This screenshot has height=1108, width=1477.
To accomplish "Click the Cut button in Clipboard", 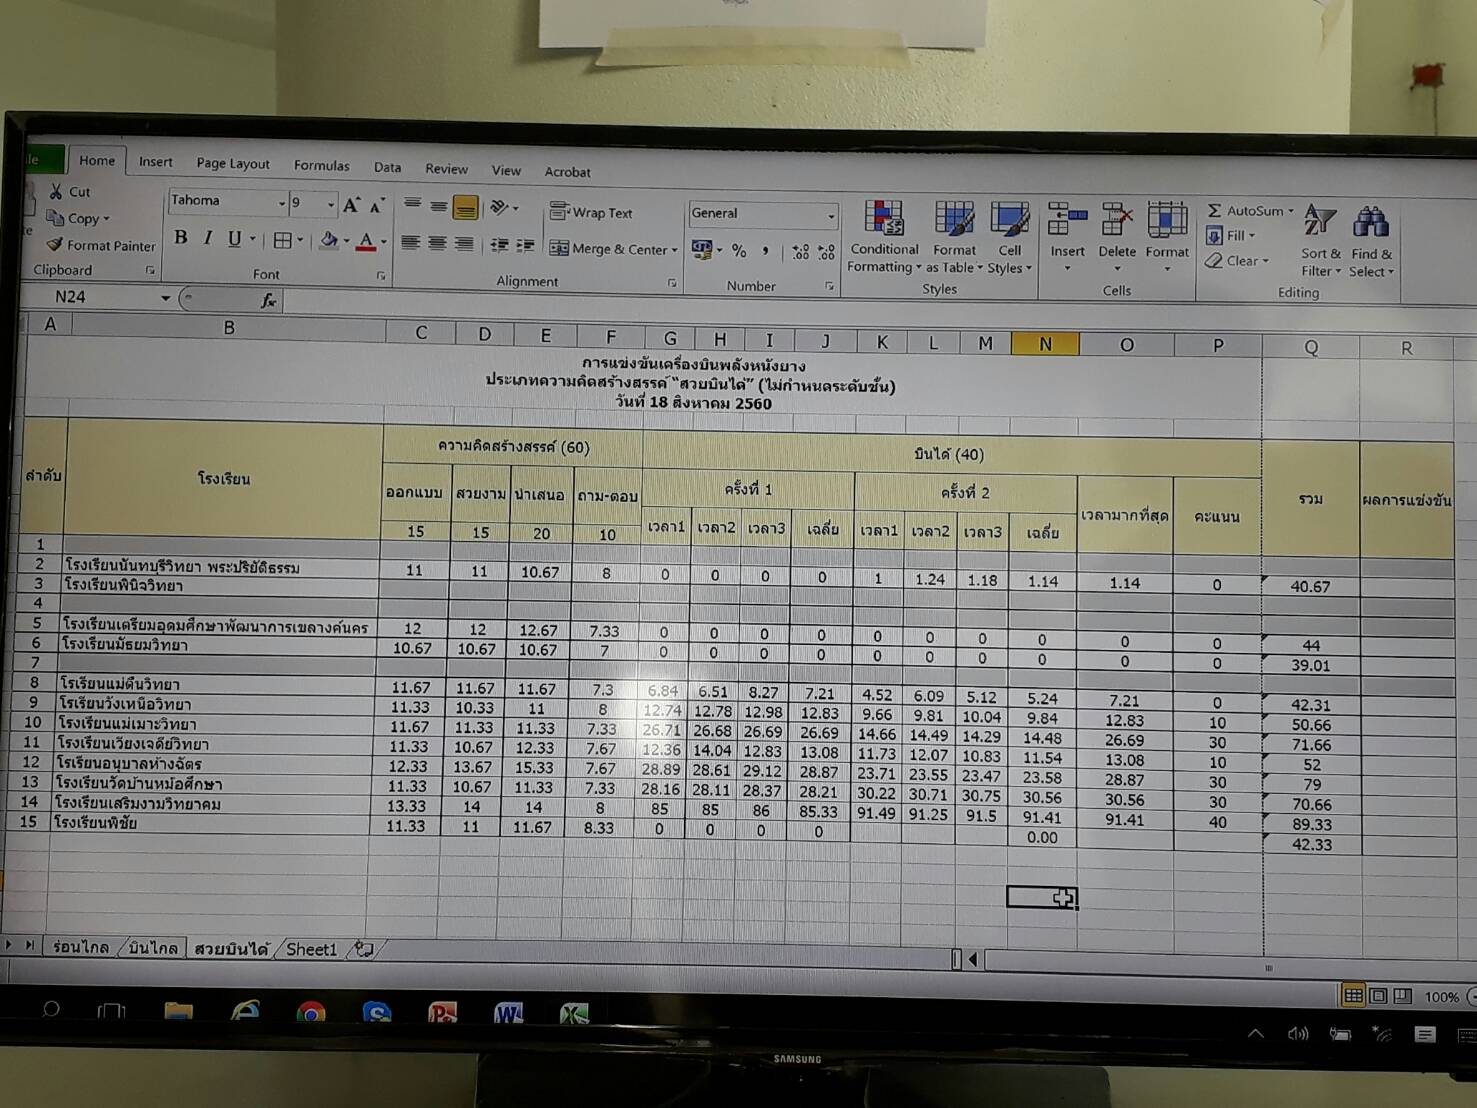I will (x=68, y=191).
